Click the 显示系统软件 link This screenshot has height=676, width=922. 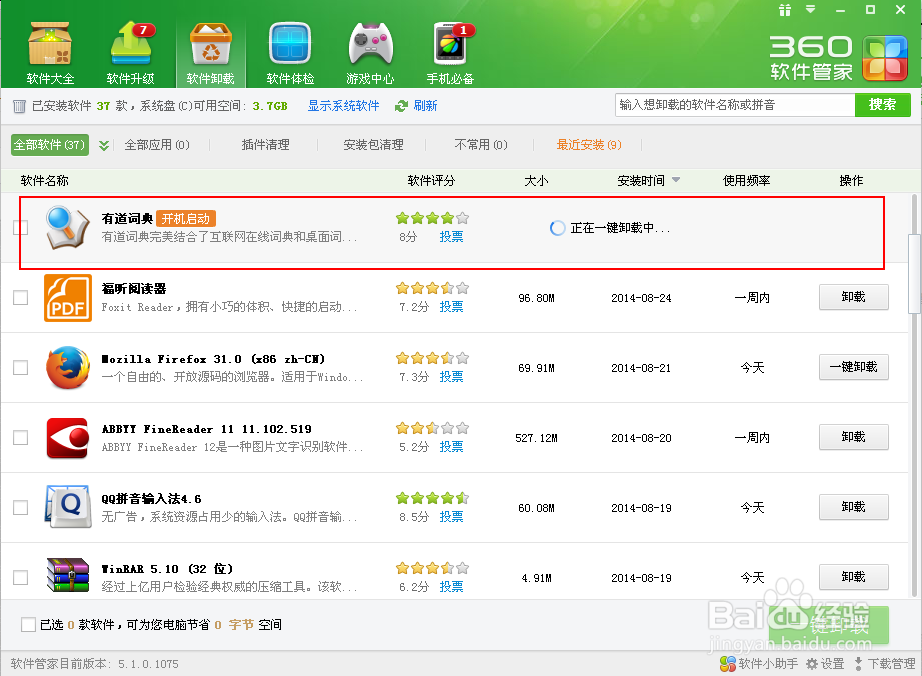[x=344, y=105]
